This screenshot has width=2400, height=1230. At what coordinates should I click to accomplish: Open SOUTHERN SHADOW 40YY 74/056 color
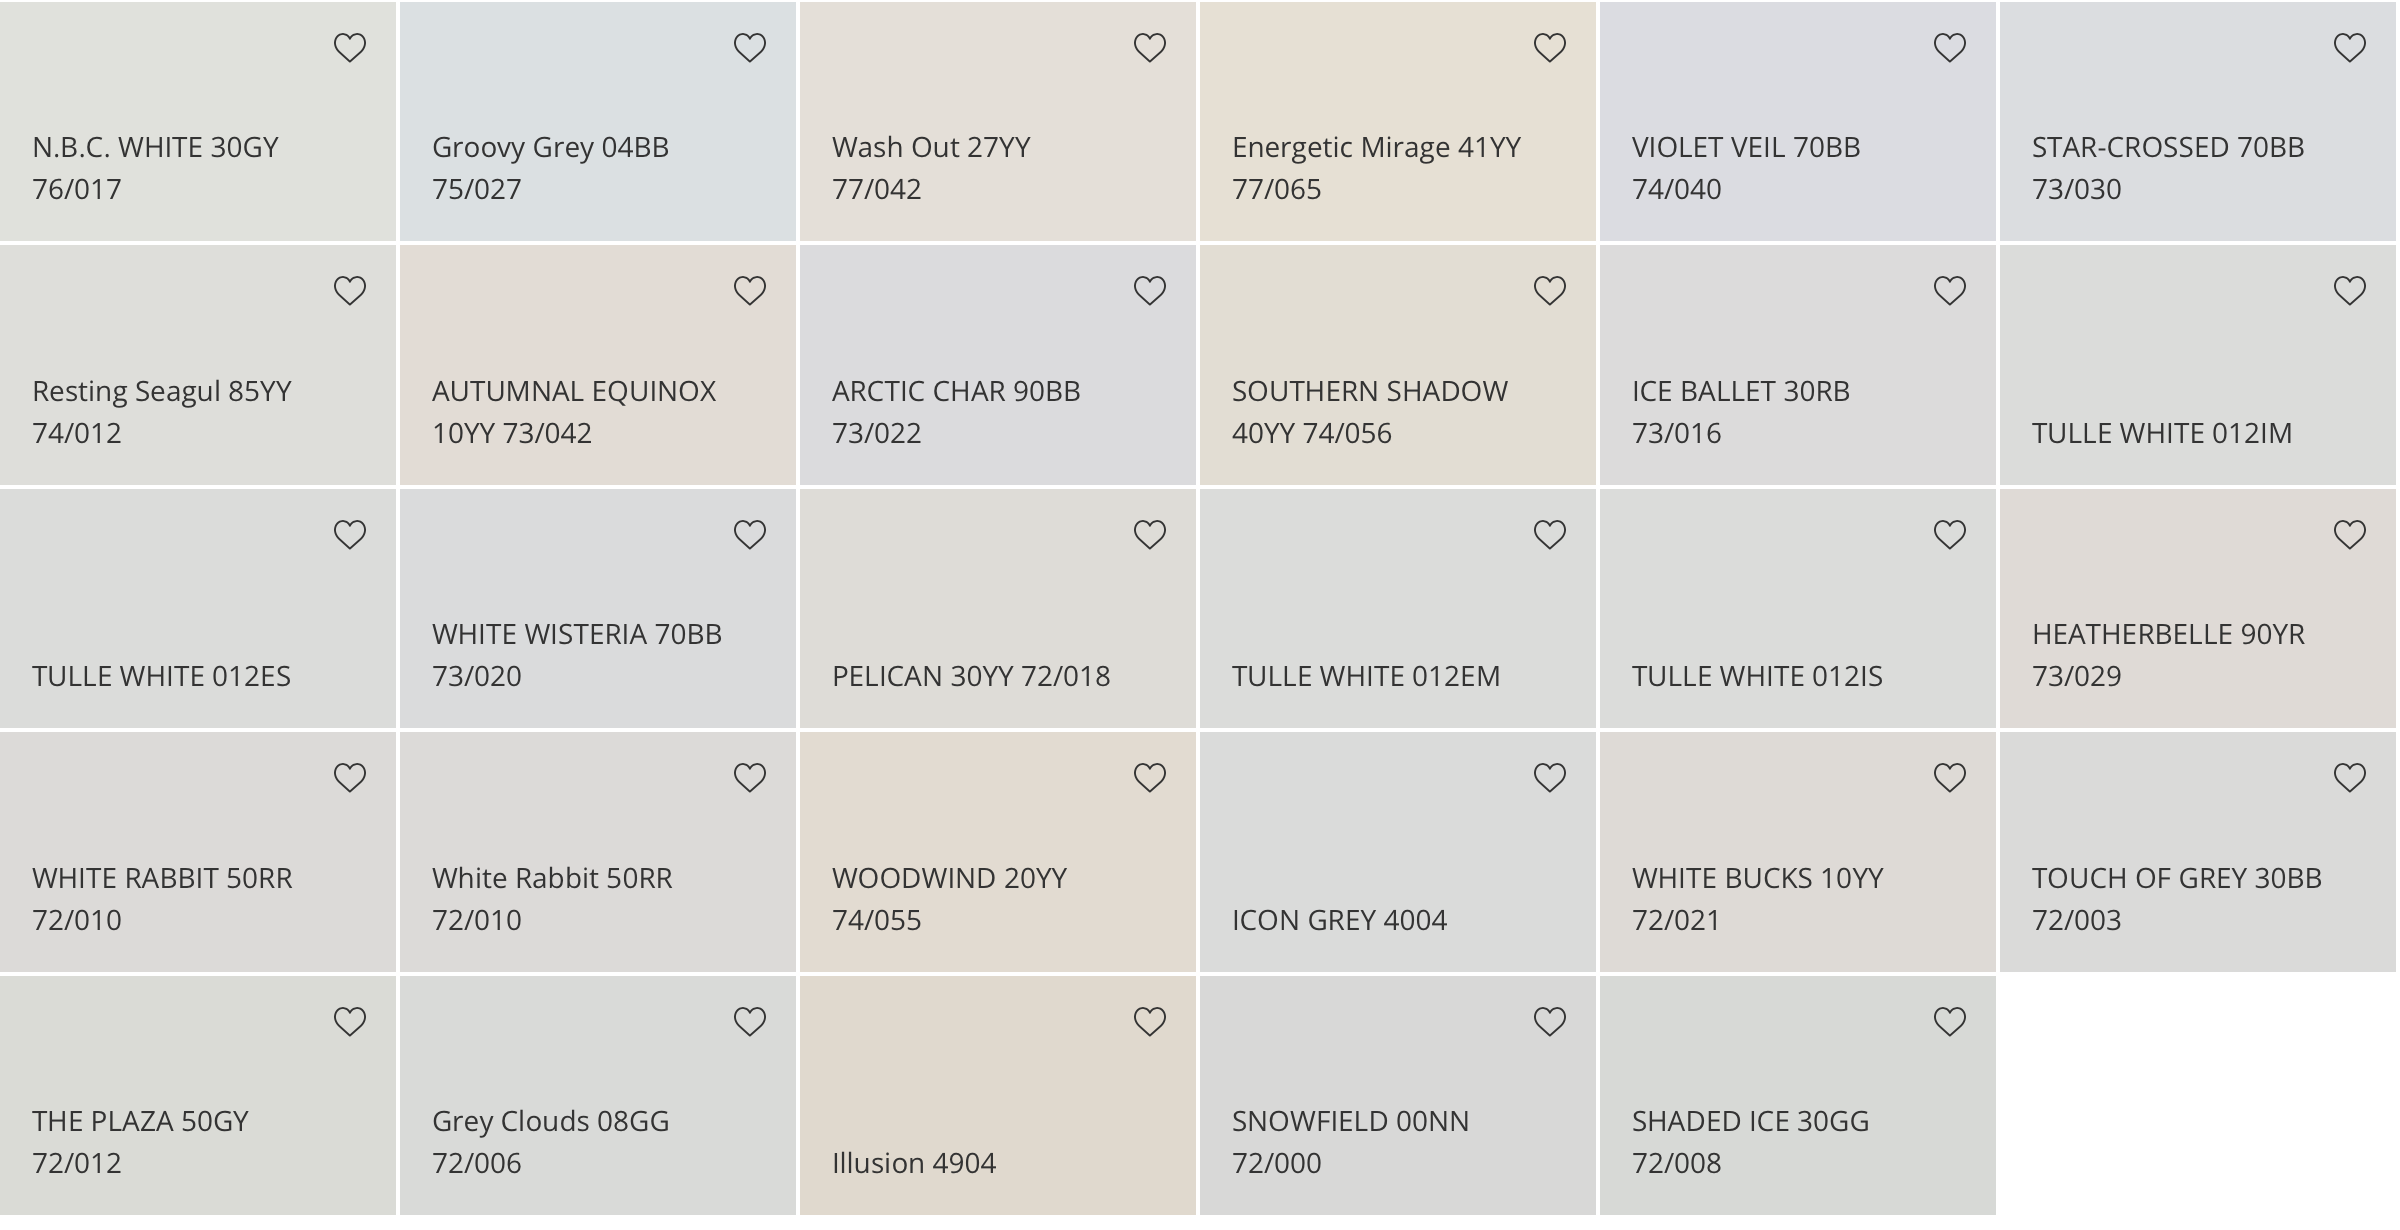click(1398, 366)
